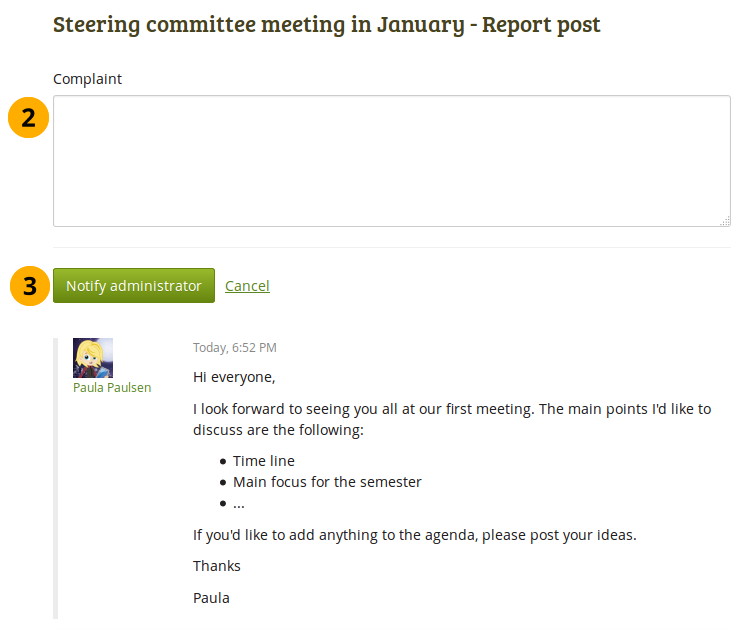The width and height of the screenshot is (740, 630).
Task: Cancel the report post form
Action: point(247,286)
